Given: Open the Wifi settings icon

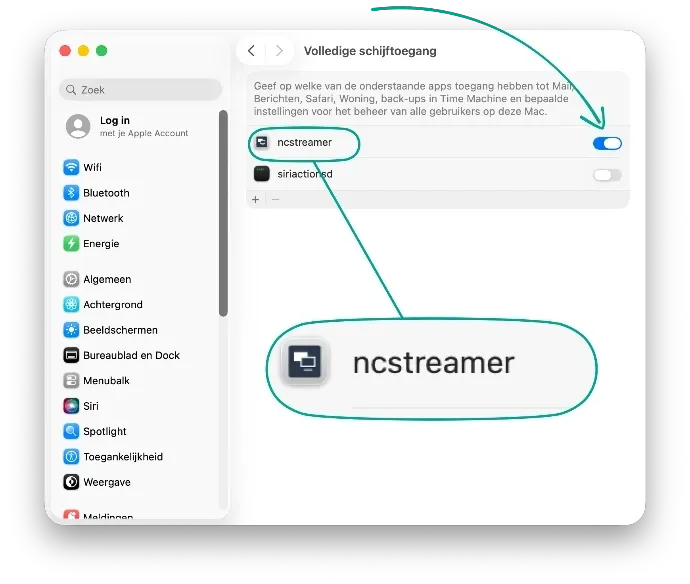Looking at the screenshot, I should click(x=71, y=167).
